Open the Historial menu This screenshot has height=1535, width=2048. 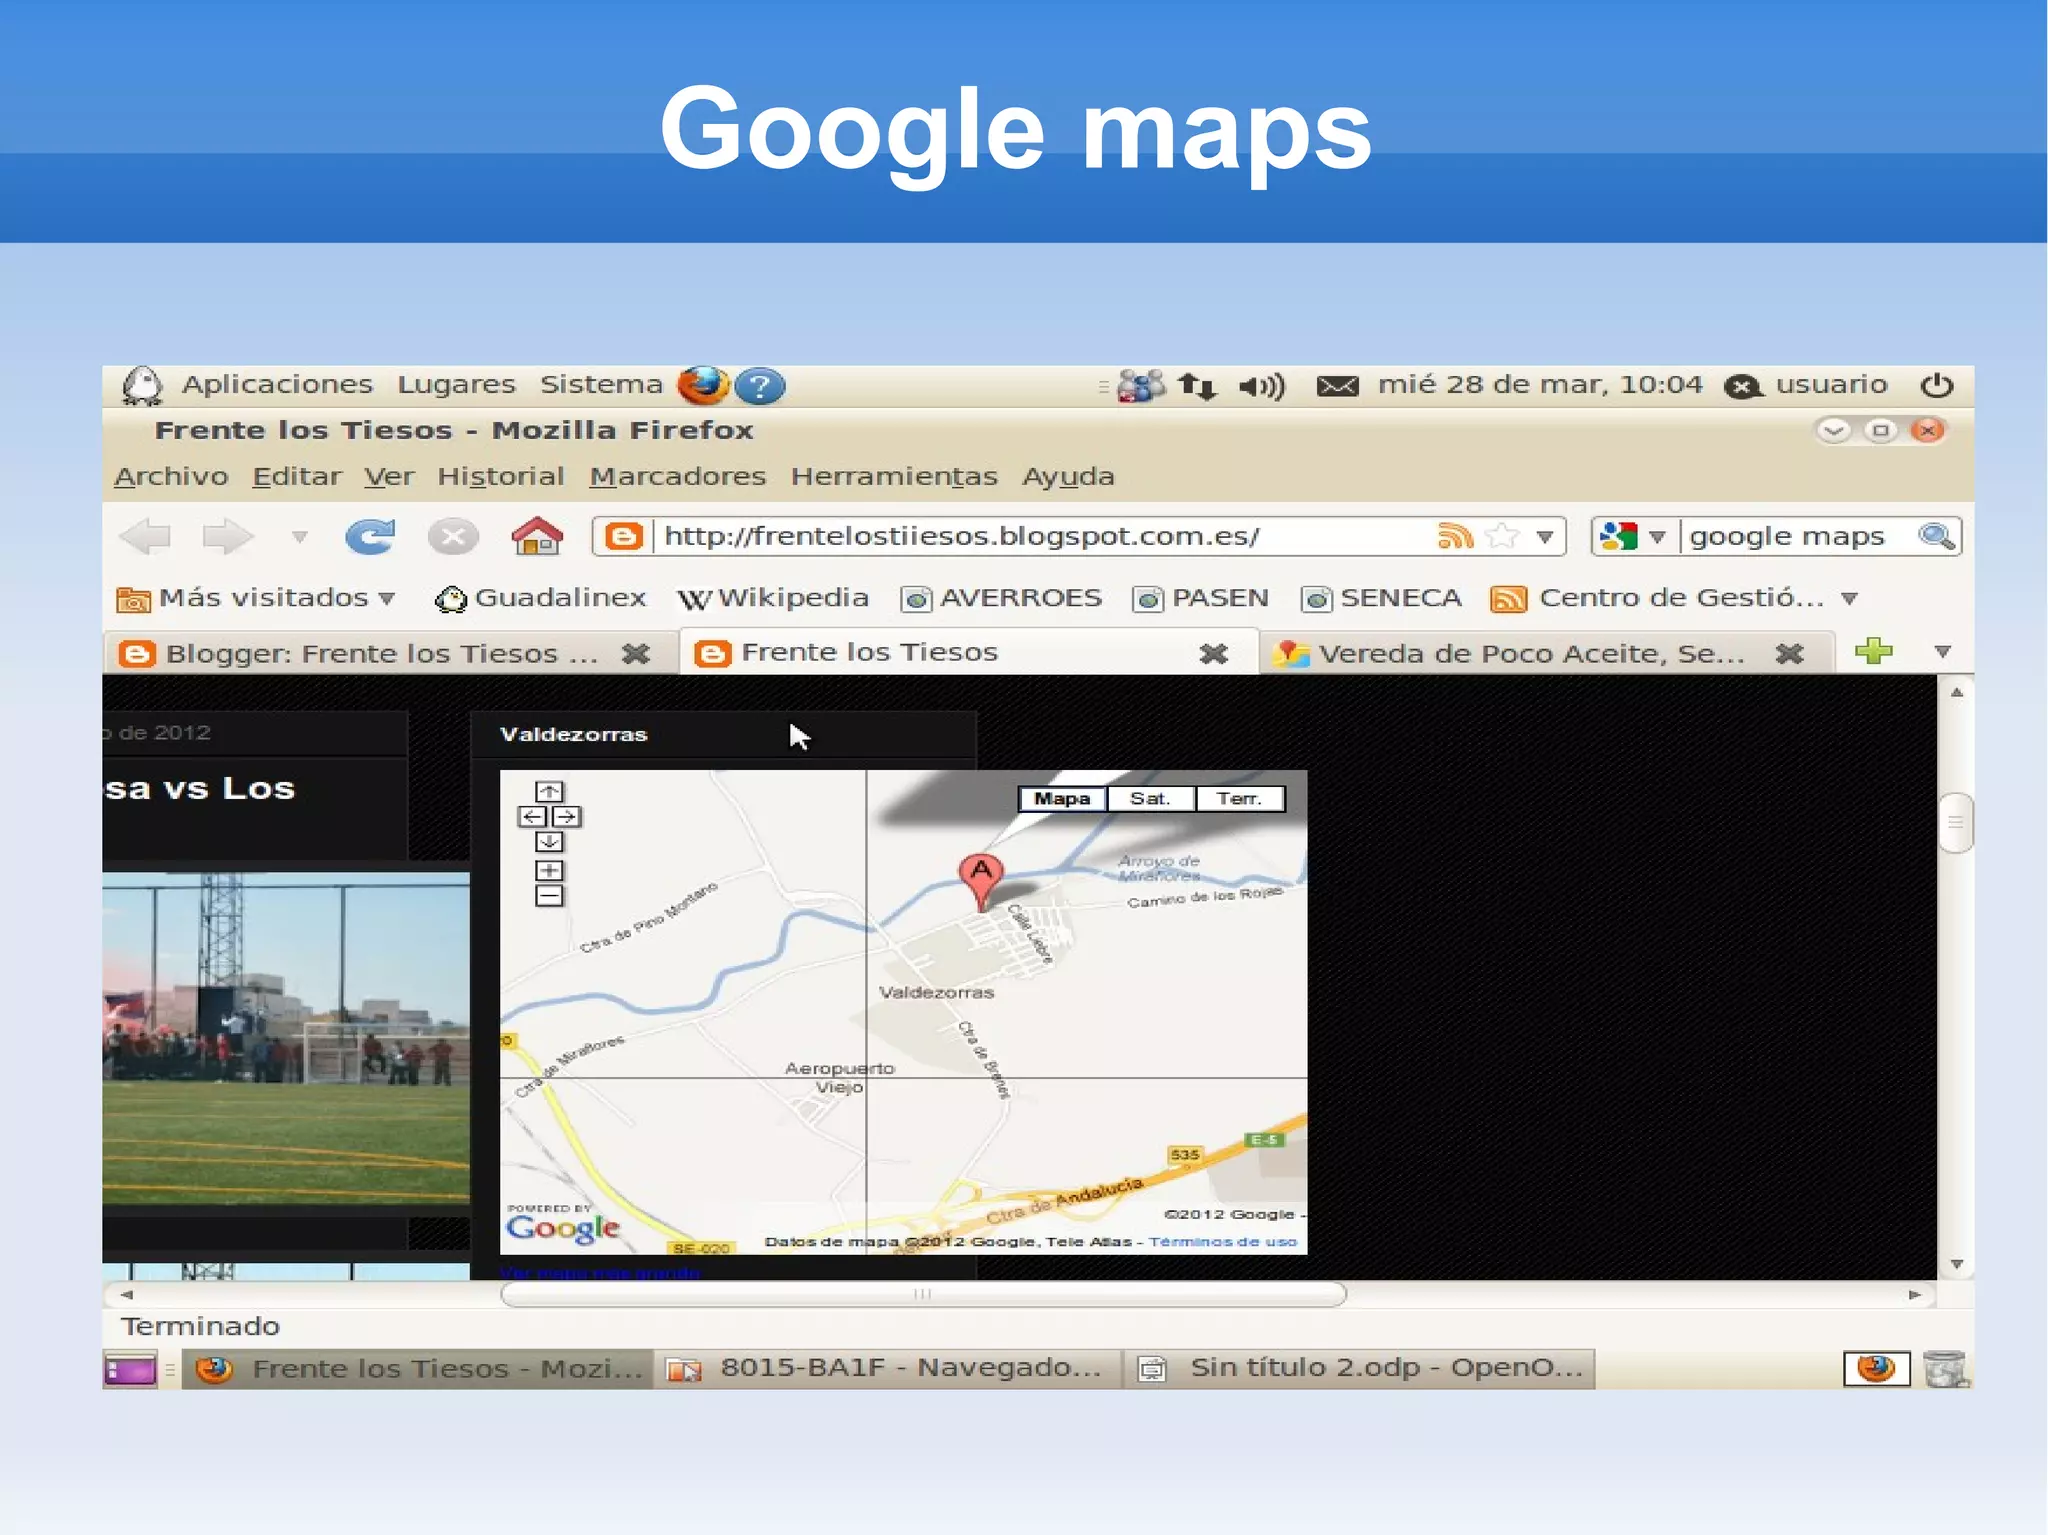click(x=501, y=477)
